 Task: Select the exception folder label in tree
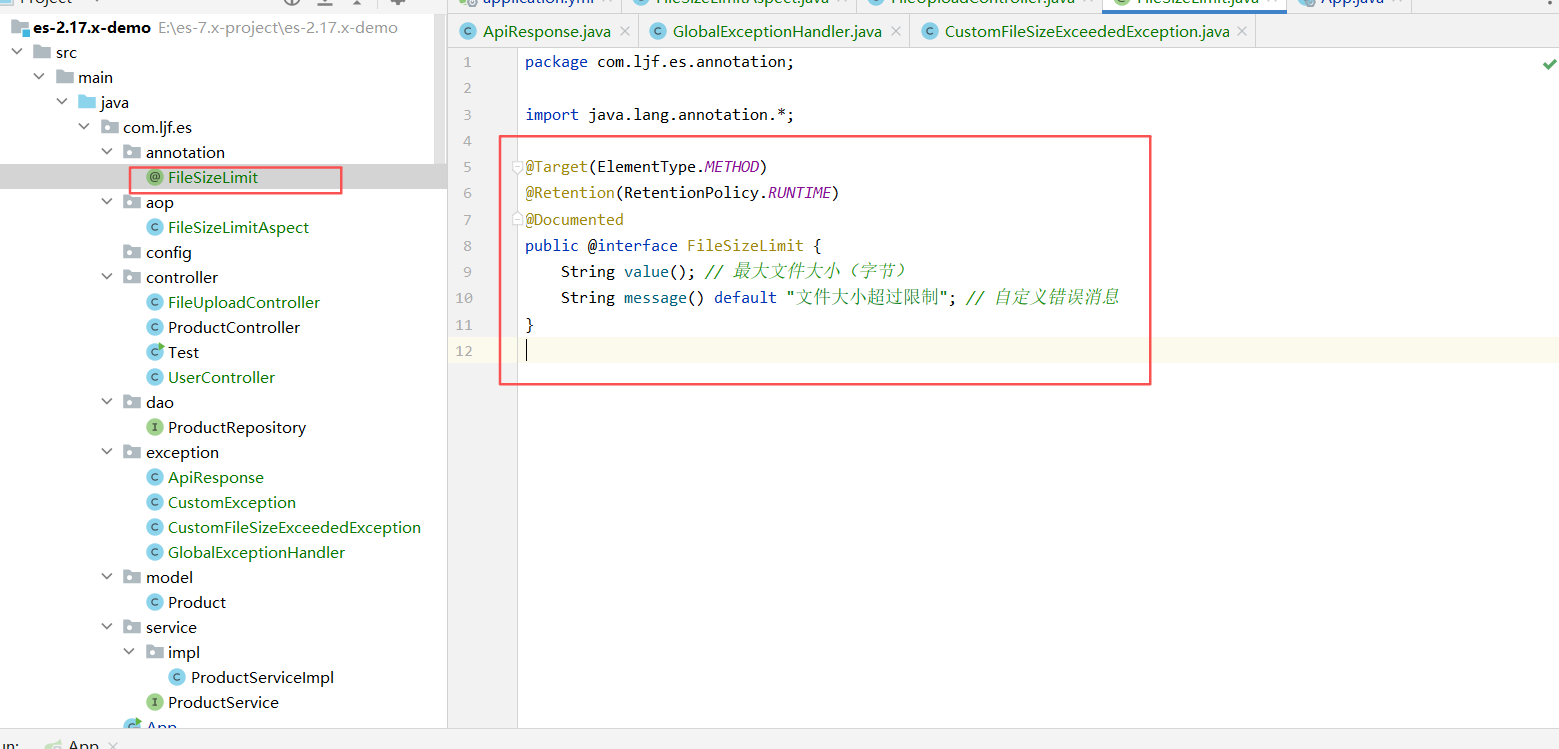[x=182, y=452]
